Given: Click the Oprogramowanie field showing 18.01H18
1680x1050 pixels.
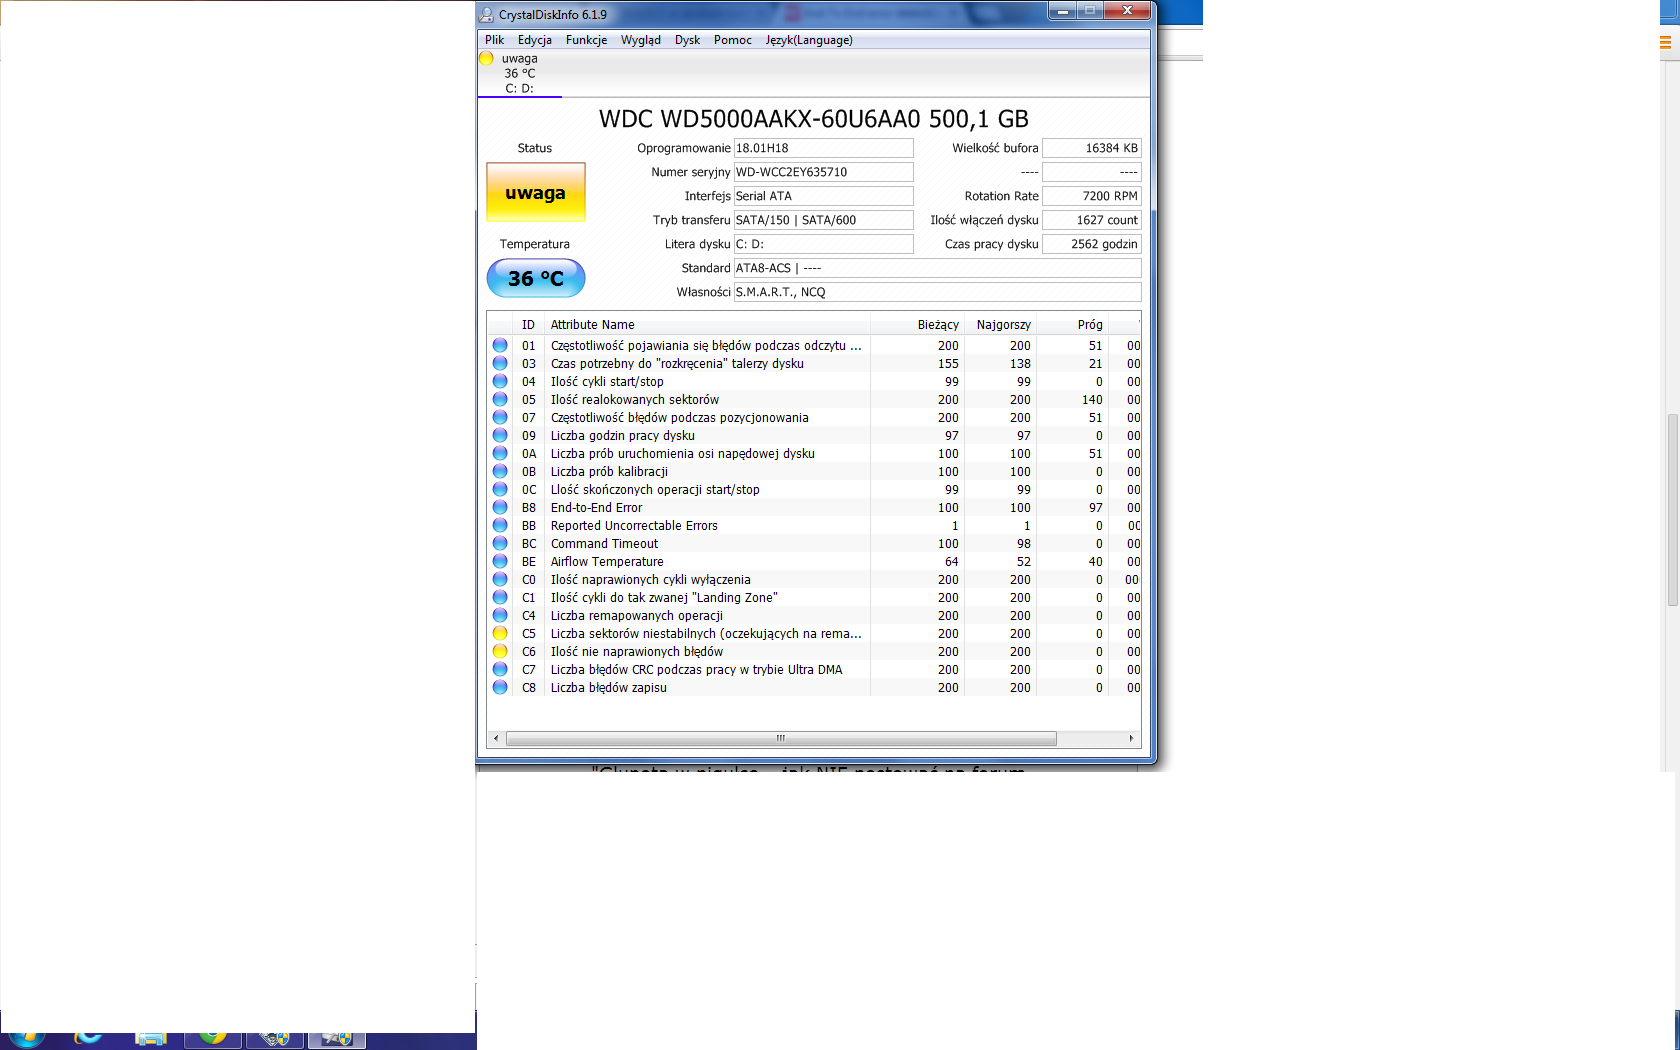Looking at the screenshot, I should (824, 148).
